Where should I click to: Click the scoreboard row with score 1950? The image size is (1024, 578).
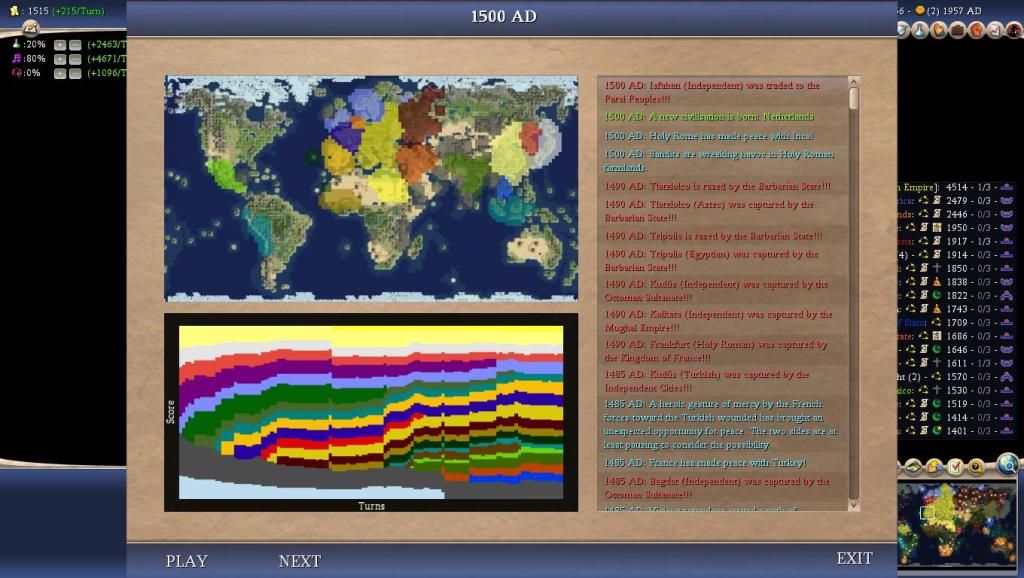point(957,228)
